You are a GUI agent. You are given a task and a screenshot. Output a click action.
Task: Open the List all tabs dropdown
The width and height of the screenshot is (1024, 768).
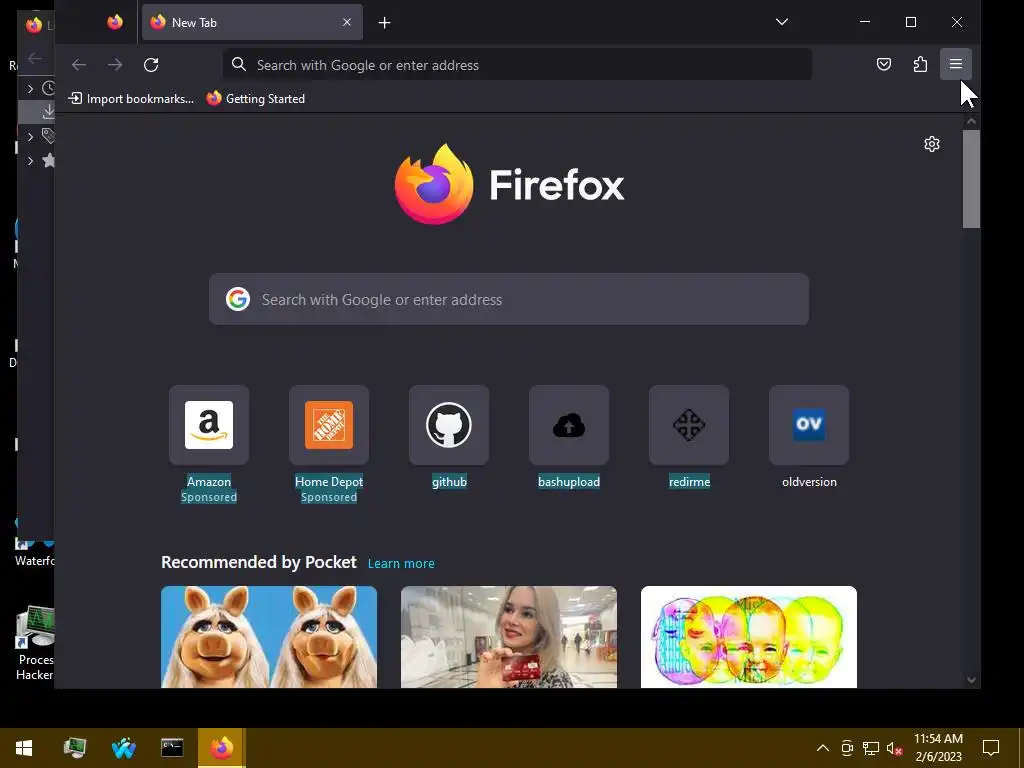click(782, 22)
